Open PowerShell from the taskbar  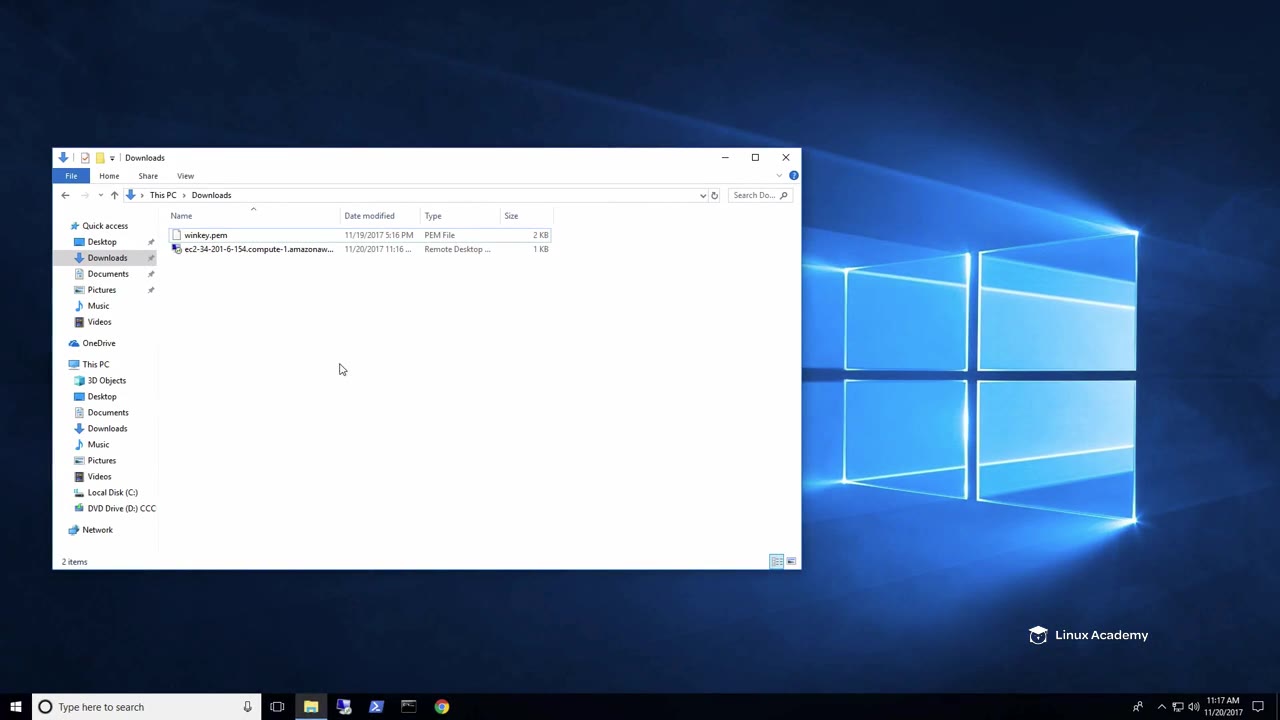(376, 707)
